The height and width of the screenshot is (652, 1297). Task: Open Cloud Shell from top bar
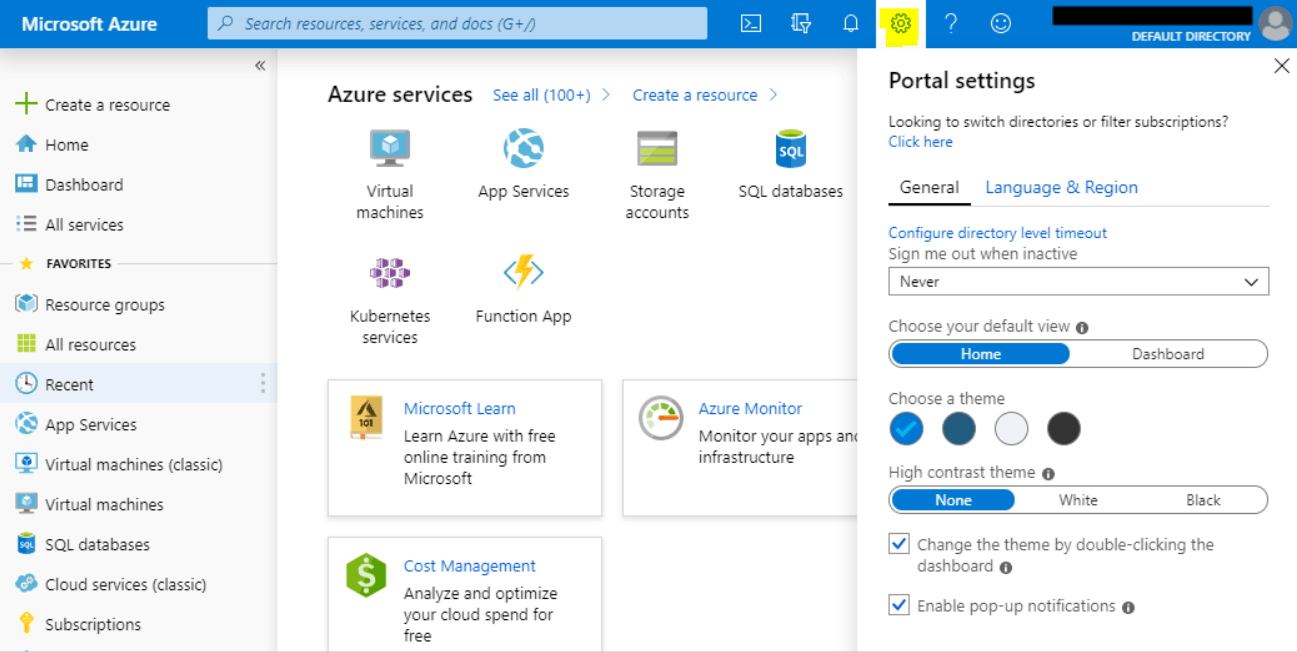point(751,24)
